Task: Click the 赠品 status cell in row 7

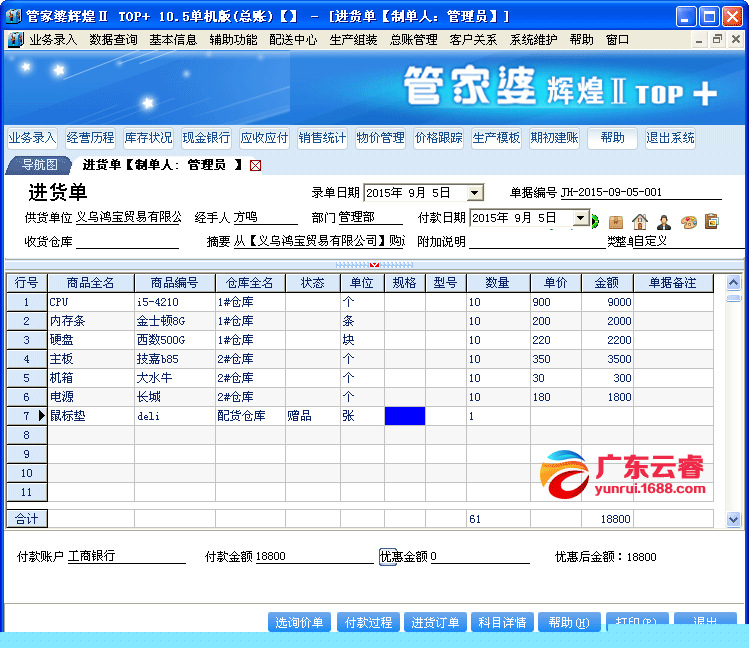Action: coord(313,416)
